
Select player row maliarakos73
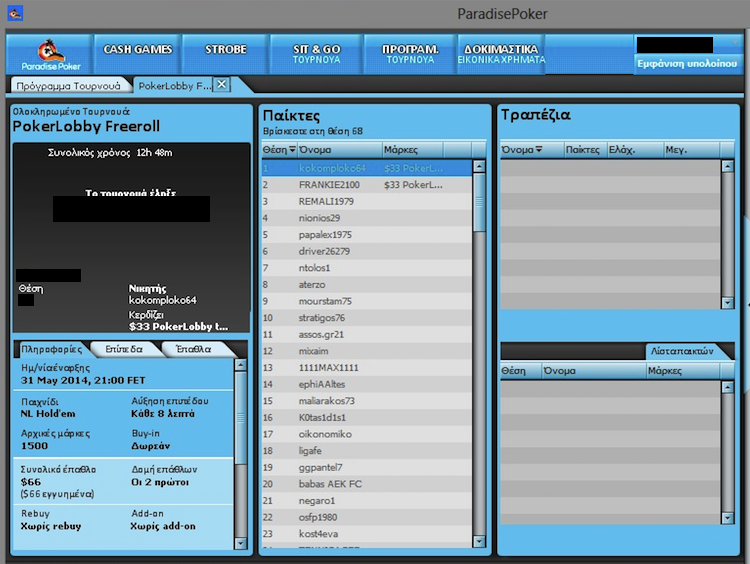coord(366,401)
